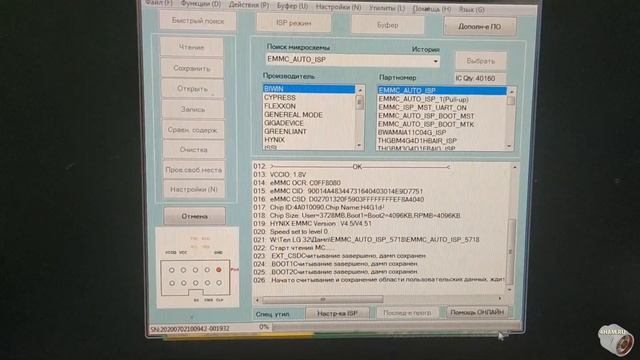Click the ISP connector pinout diagram
This screenshot has height=360, width=640.
197,267
